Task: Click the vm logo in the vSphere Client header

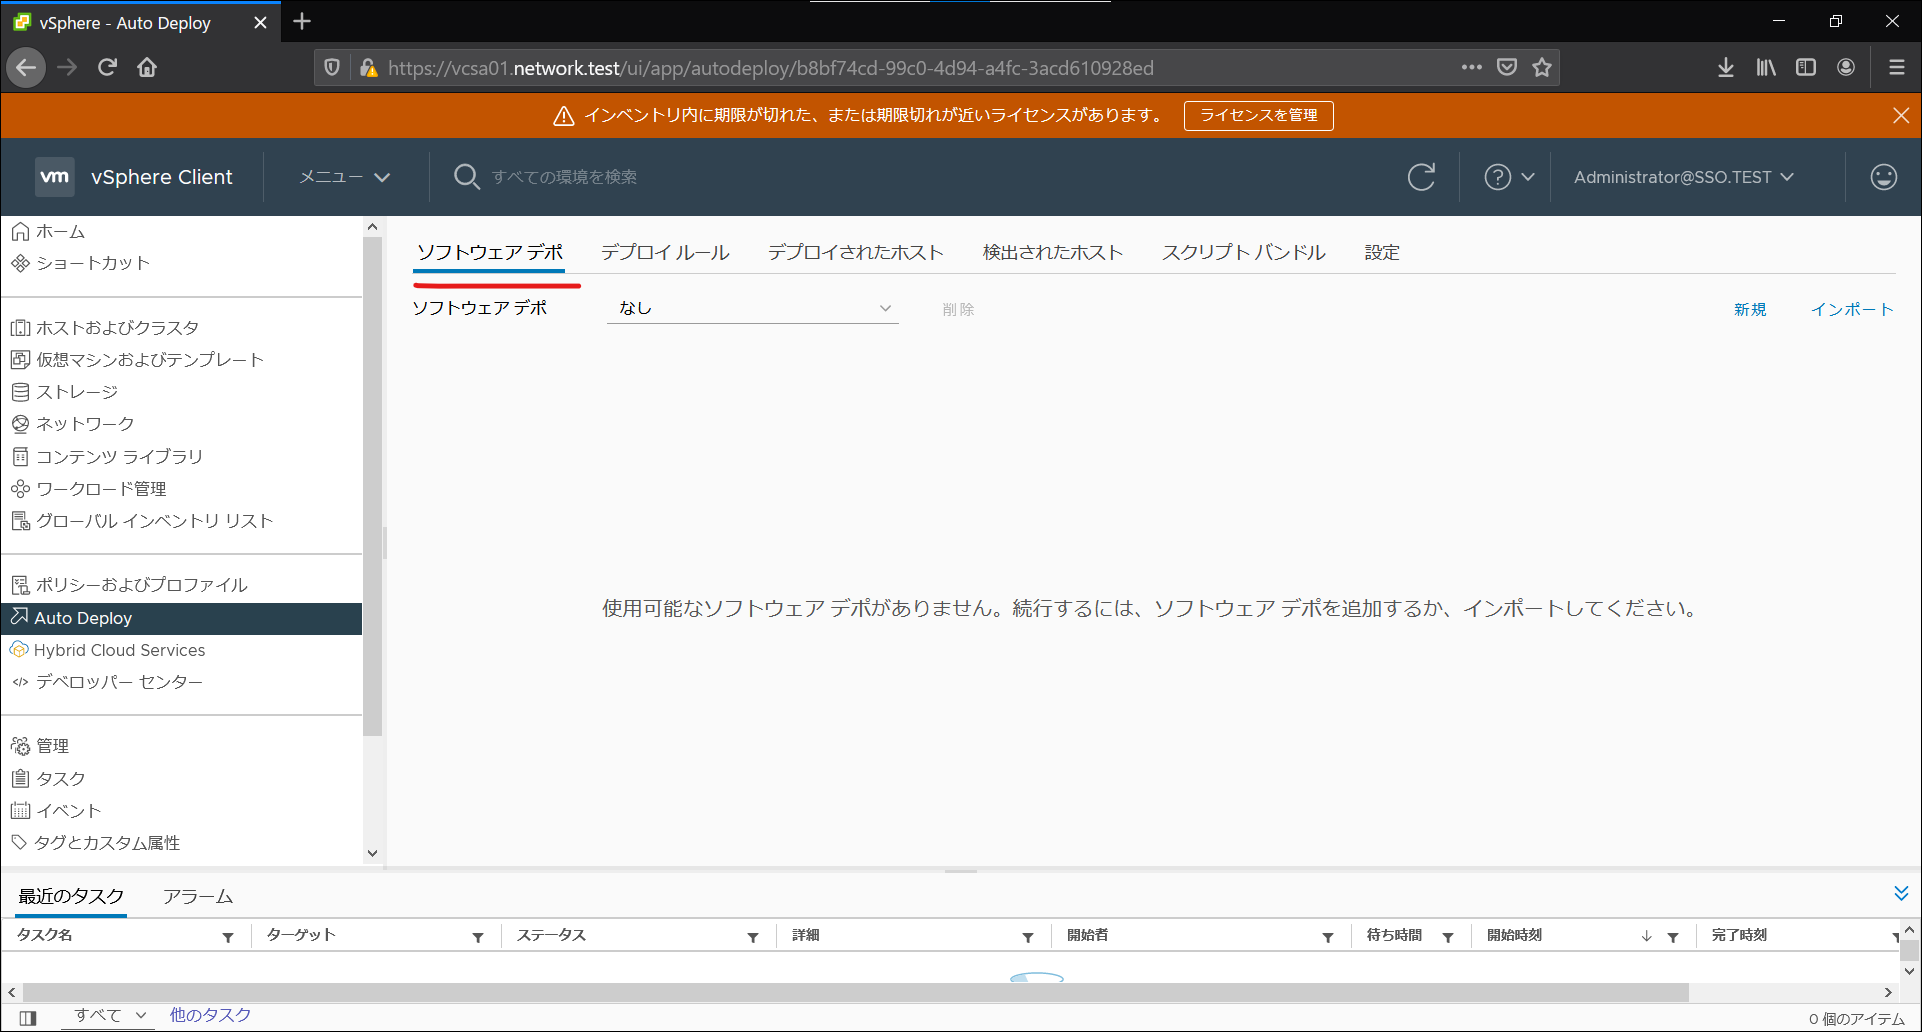Action: click(x=55, y=177)
